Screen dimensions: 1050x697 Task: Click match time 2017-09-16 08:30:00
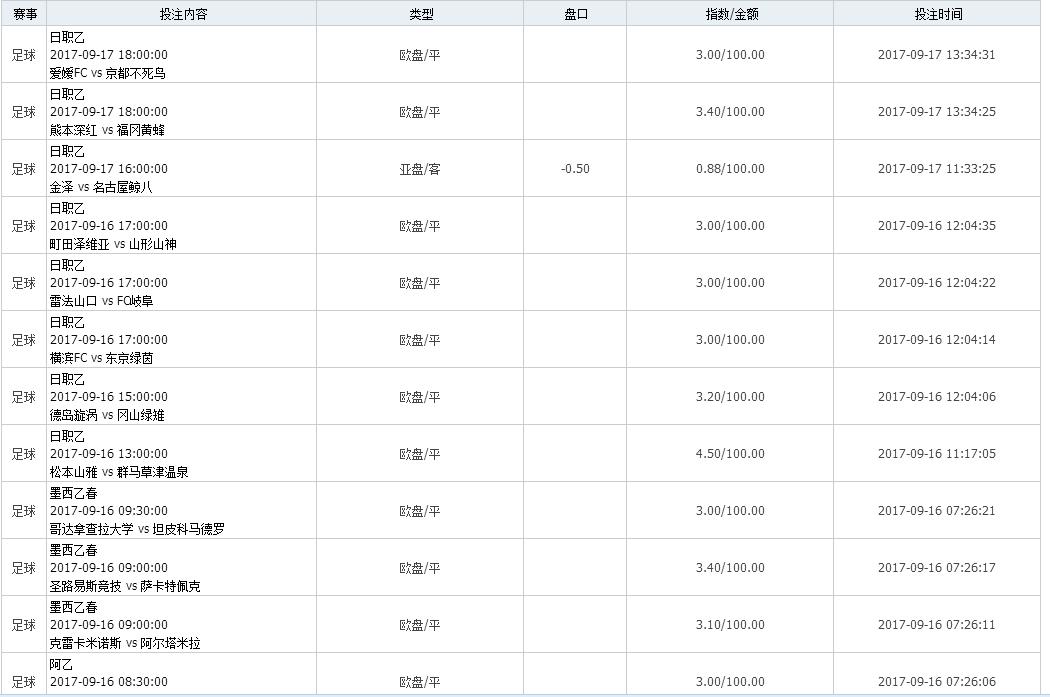coord(108,682)
